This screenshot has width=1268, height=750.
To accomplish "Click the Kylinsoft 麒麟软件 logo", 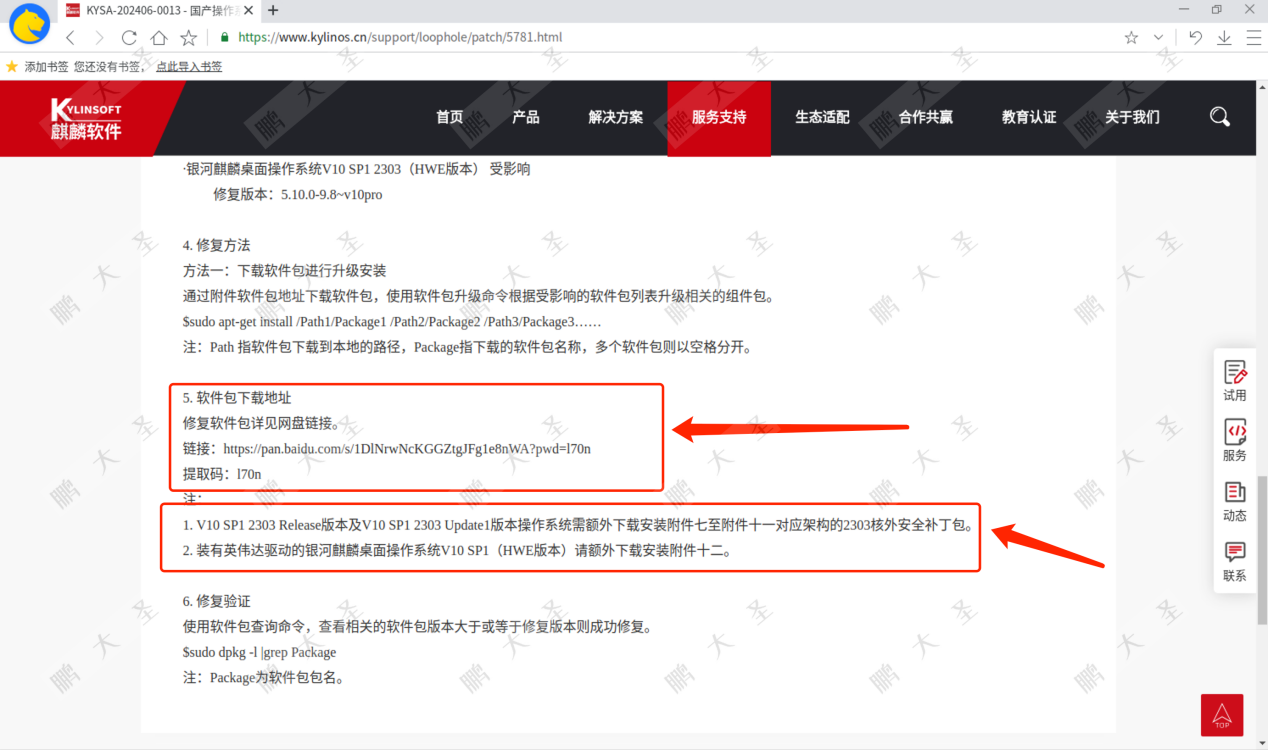I will coord(86,119).
